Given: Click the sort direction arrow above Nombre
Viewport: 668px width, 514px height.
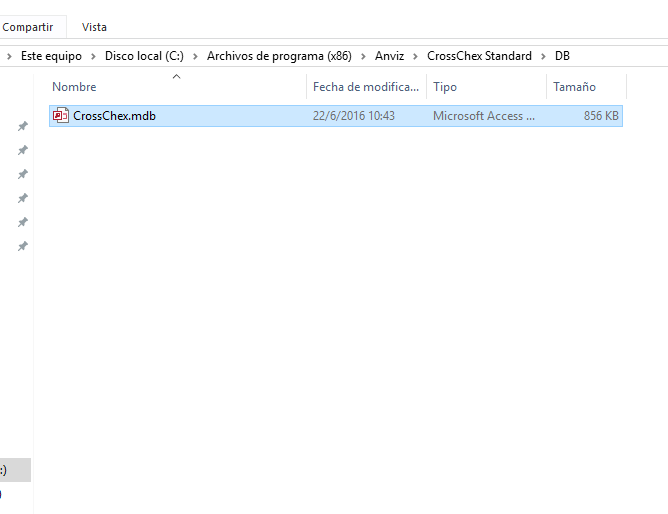Looking at the screenshot, I should [176, 77].
